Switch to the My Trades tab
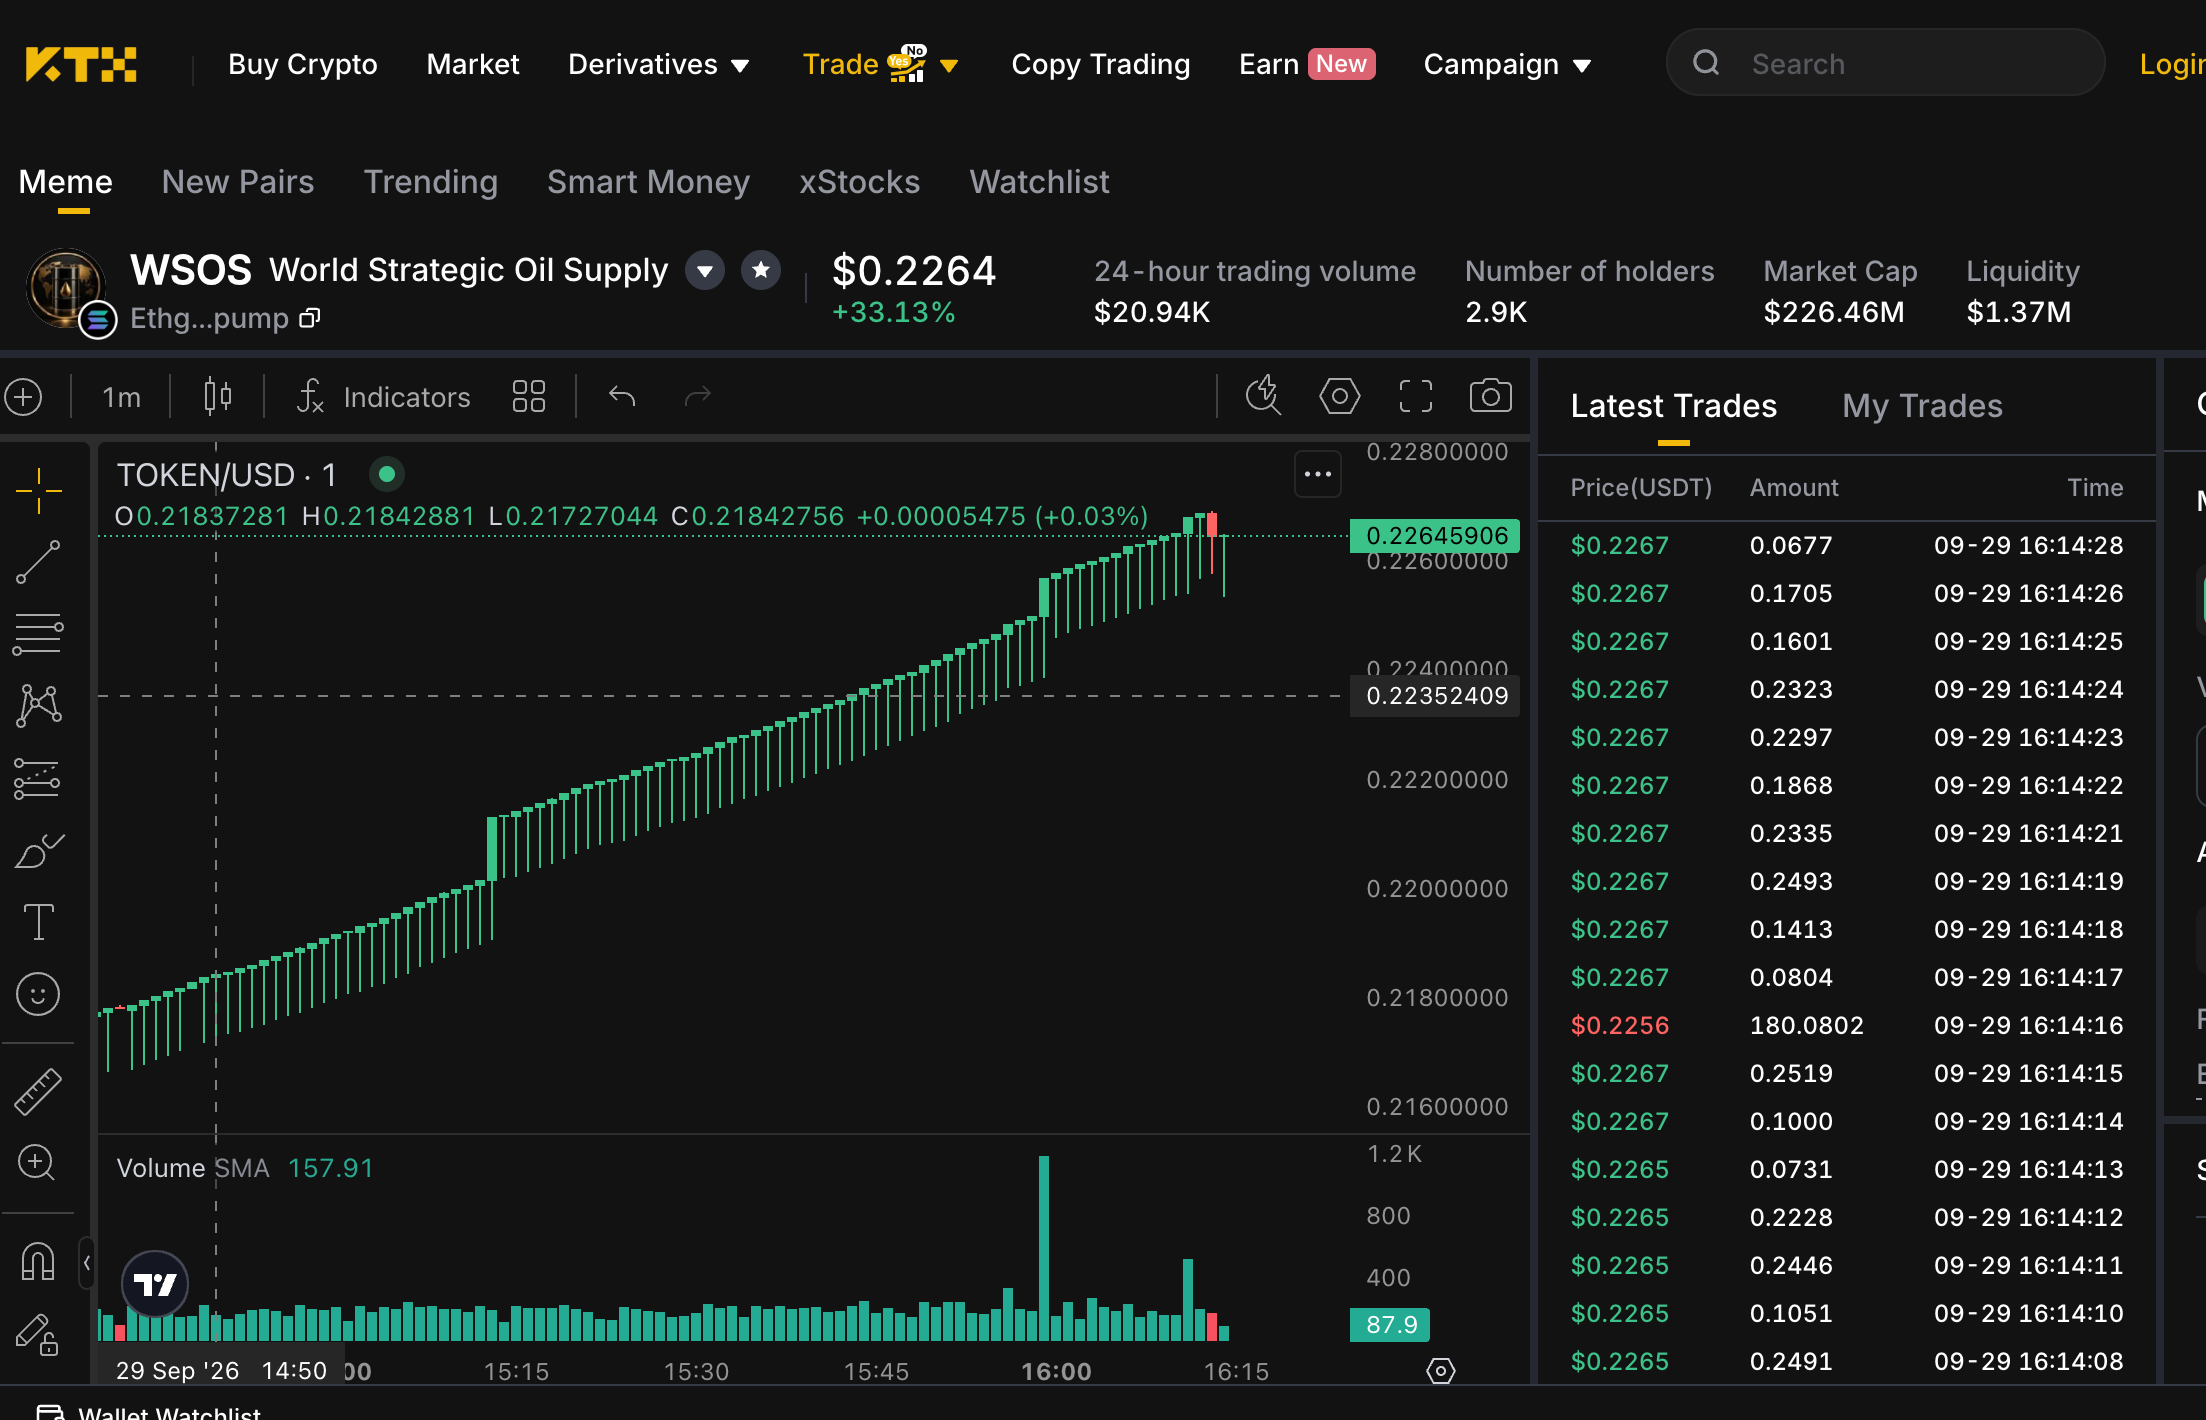The width and height of the screenshot is (2206, 1420). pos(1923,406)
